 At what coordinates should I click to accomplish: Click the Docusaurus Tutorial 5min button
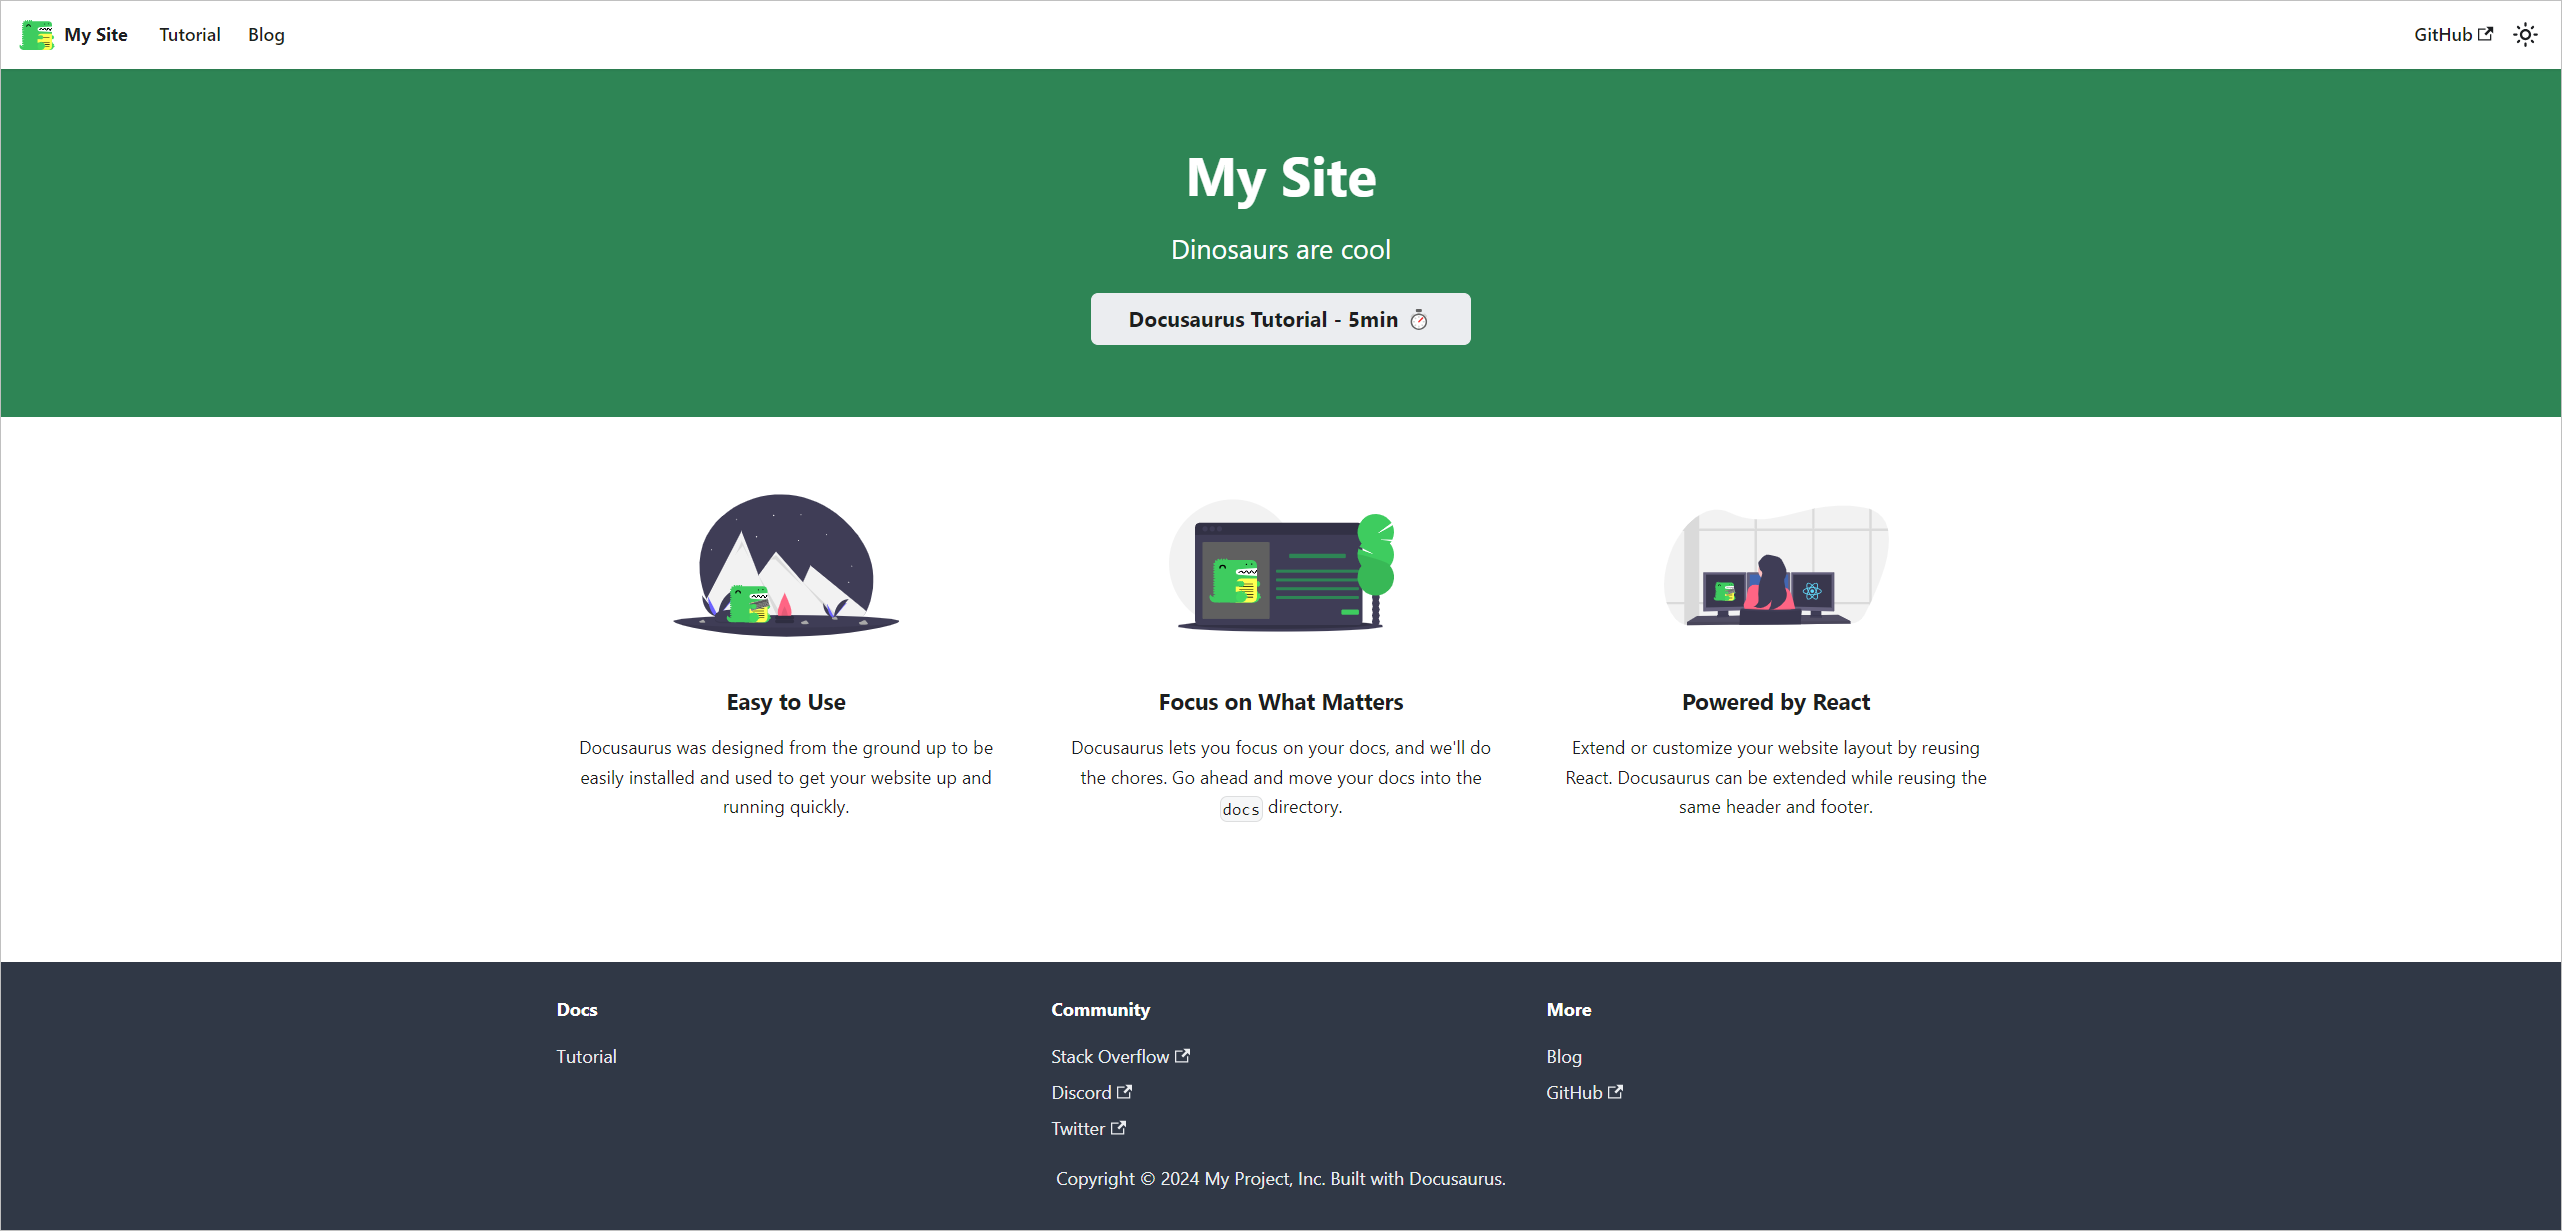coord(1281,319)
